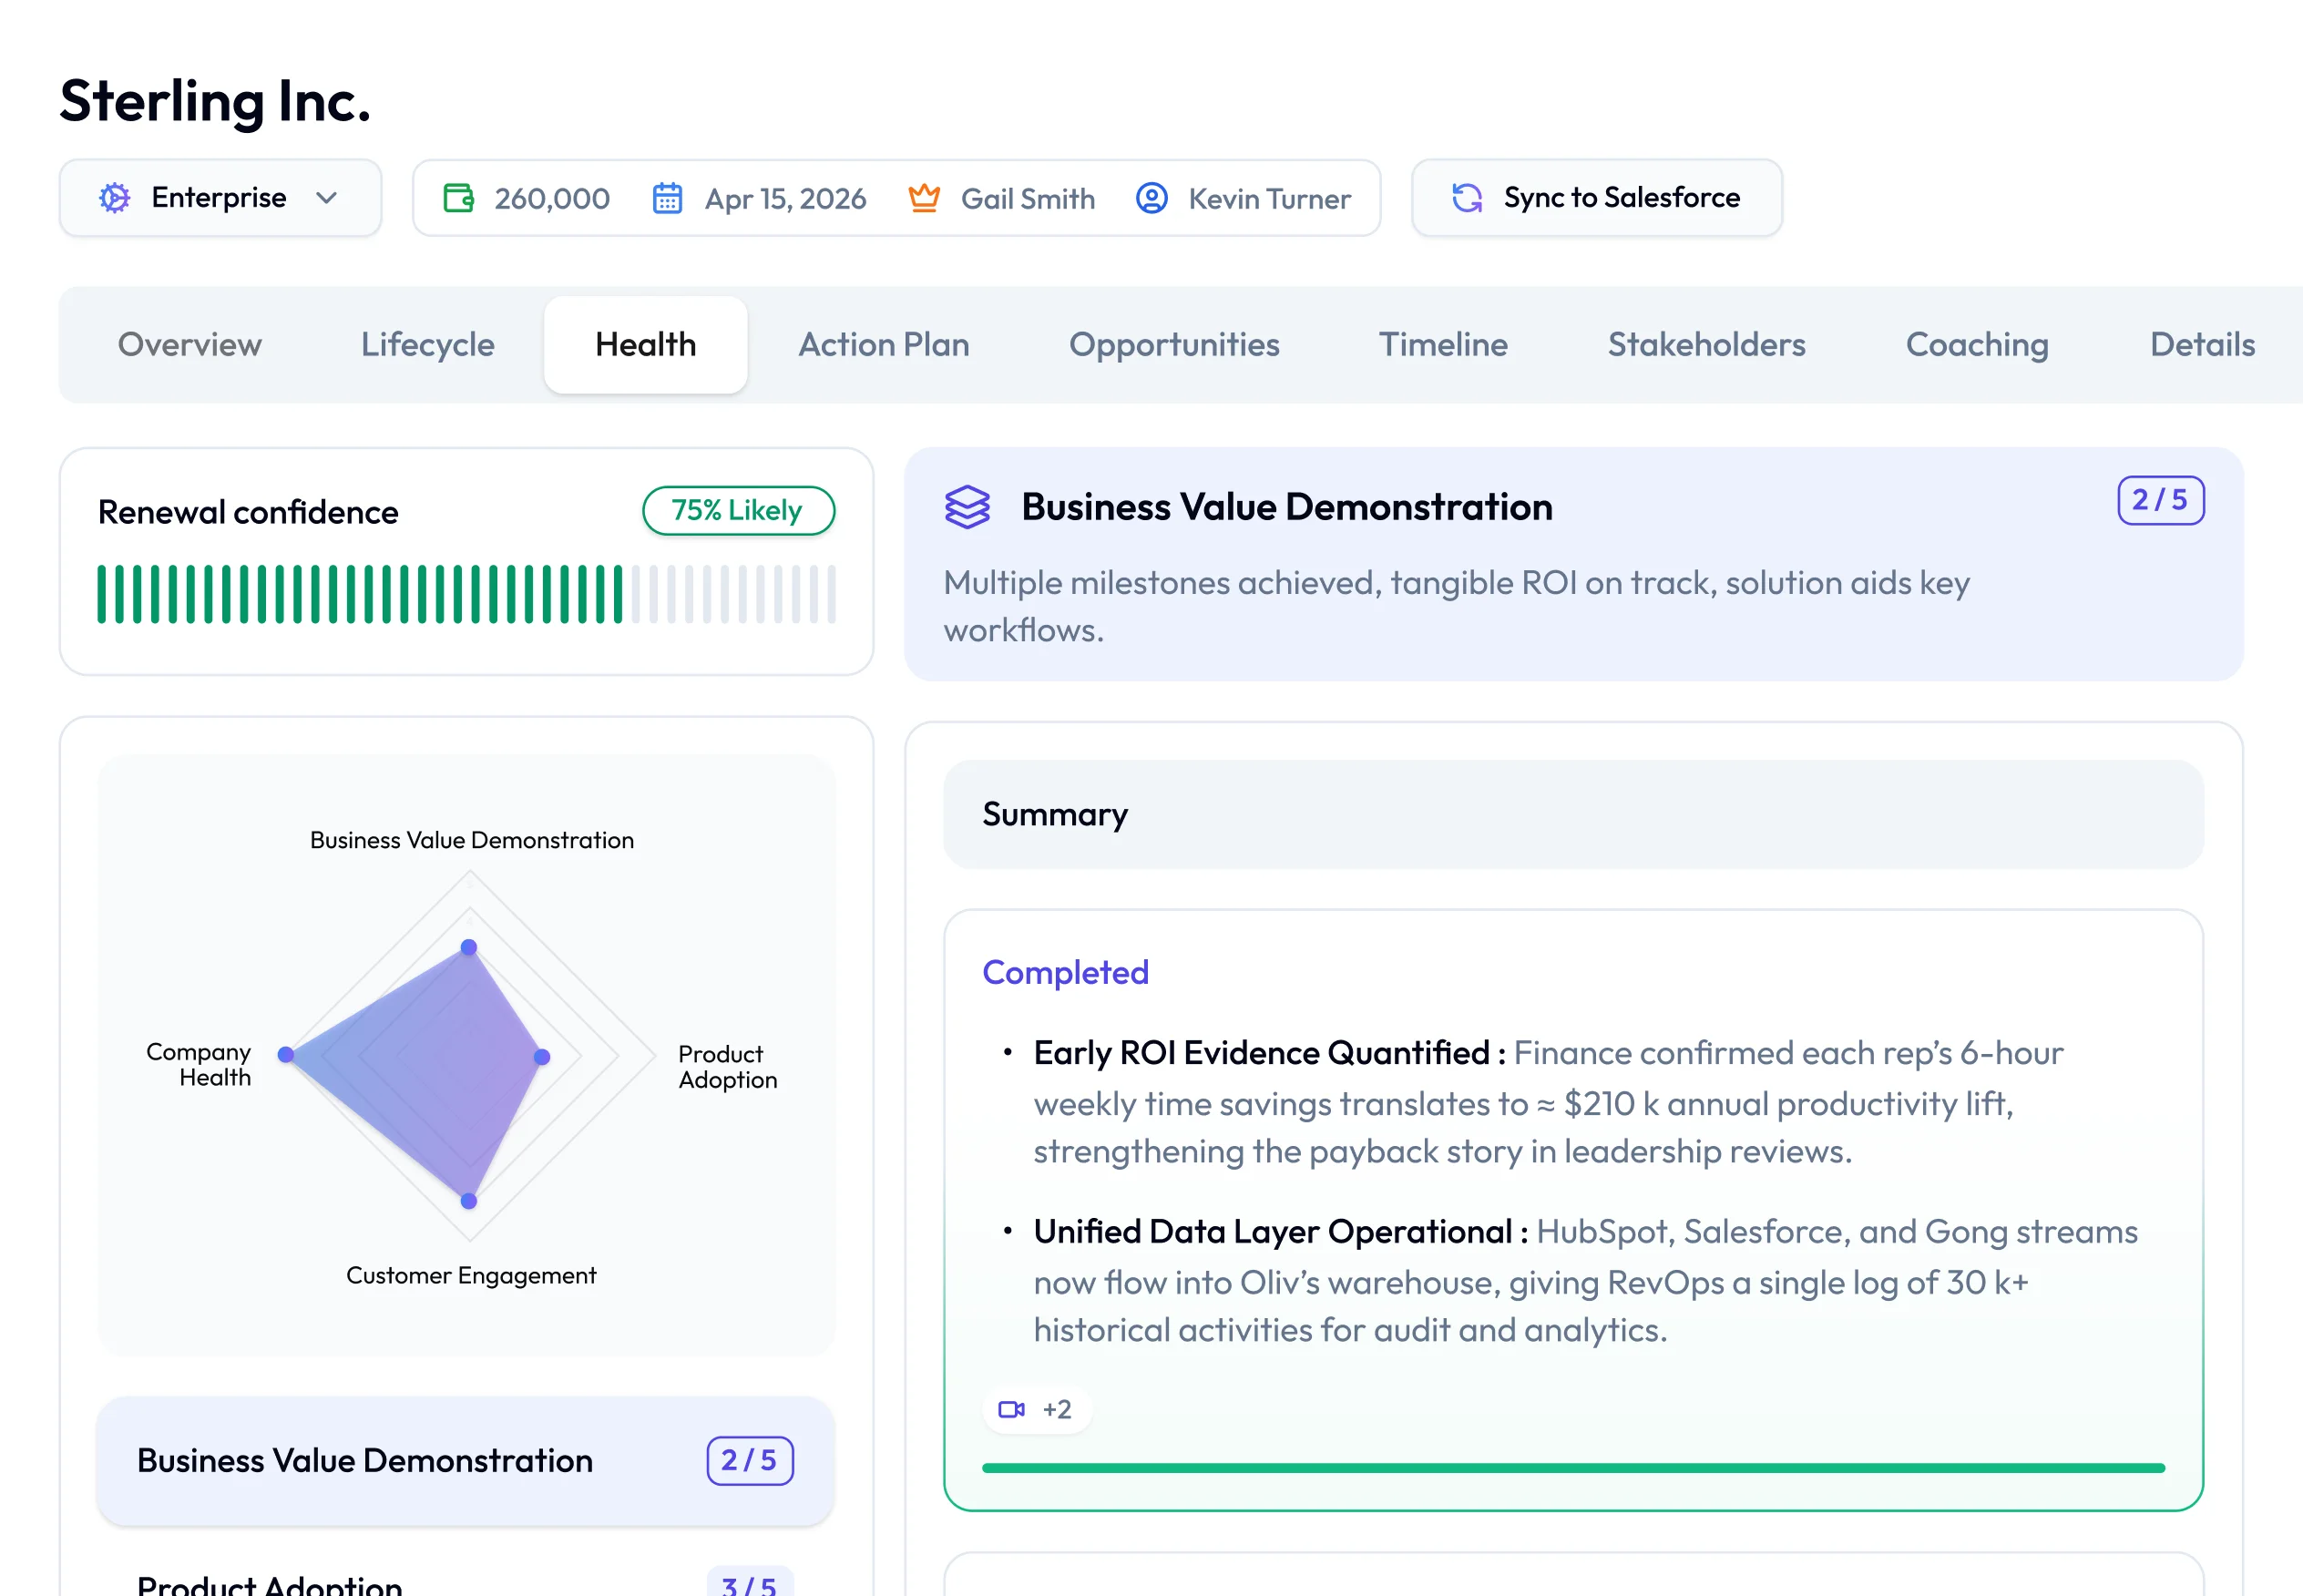
Task: Open the Opportunities tab
Action: coord(1175,345)
